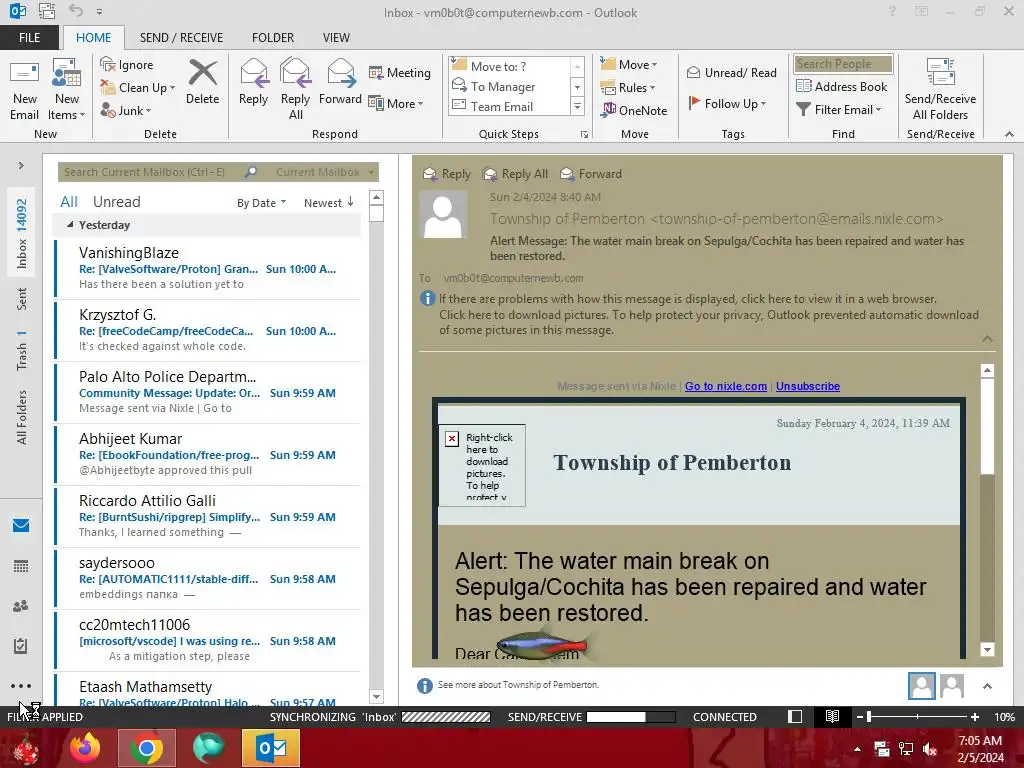Send message to OneNote

(634, 110)
